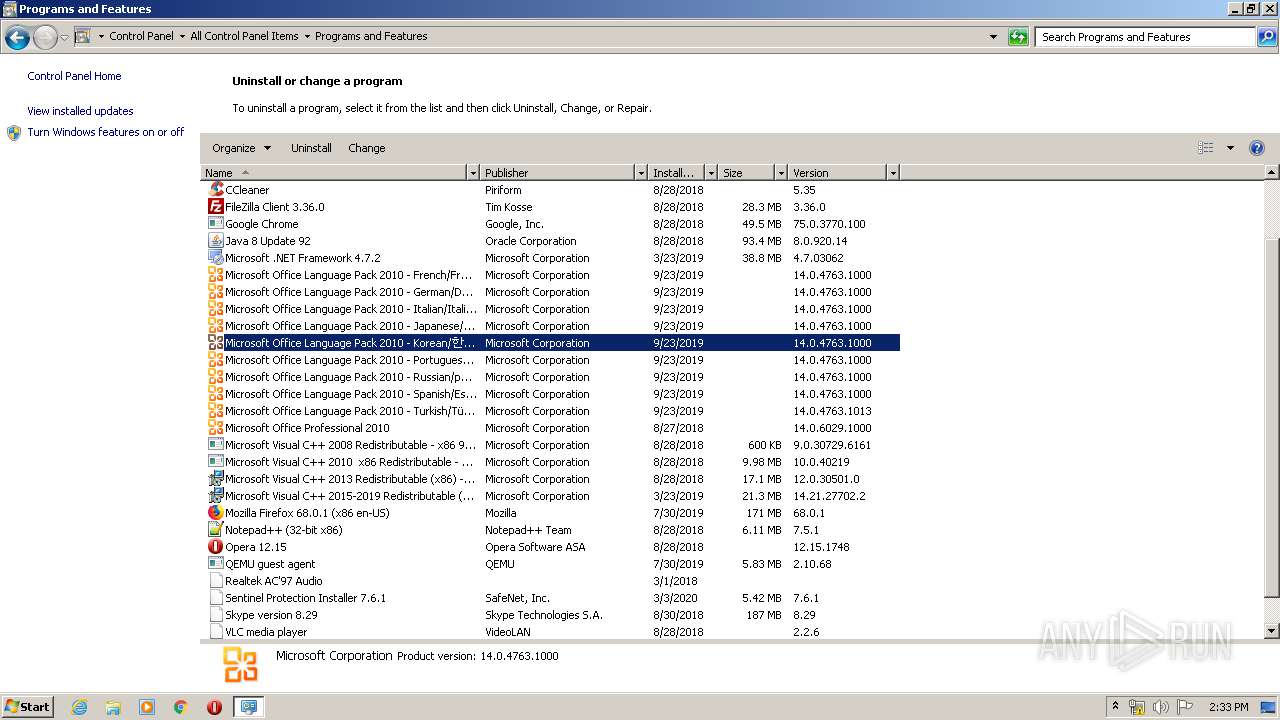Click the list scrollbar down arrow
Viewport: 1280px width, 720px height.
pos(1272,632)
